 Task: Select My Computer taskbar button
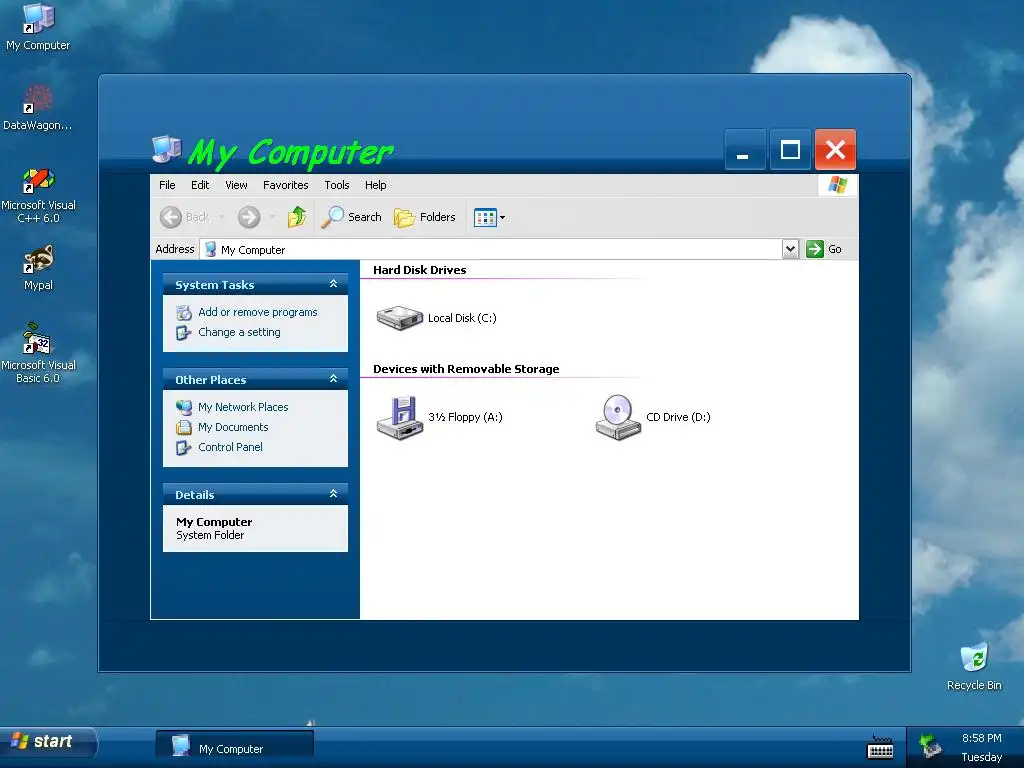pyautogui.click(x=234, y=747)
